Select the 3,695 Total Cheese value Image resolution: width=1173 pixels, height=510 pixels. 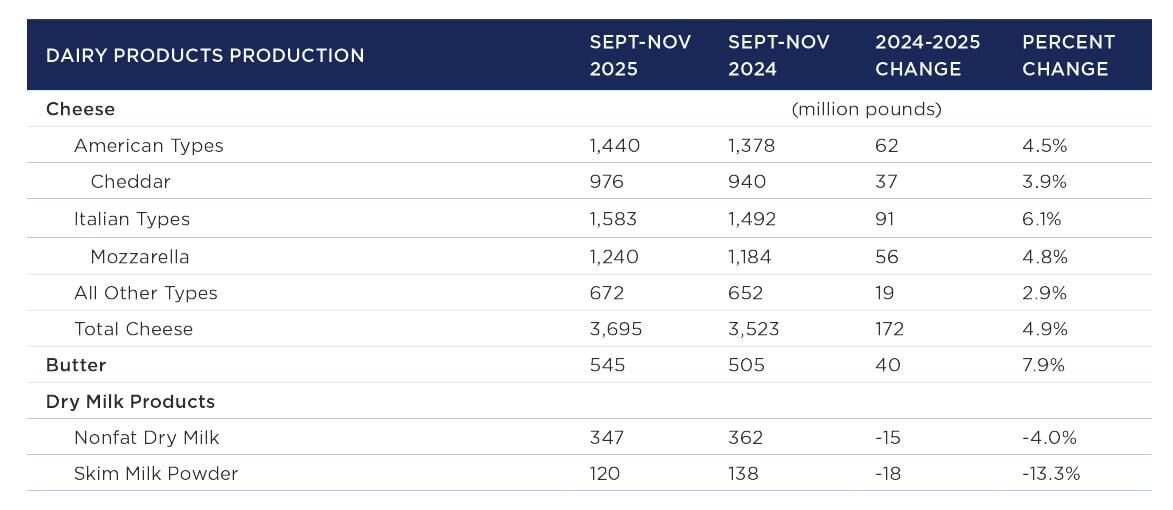coord(614,329)
